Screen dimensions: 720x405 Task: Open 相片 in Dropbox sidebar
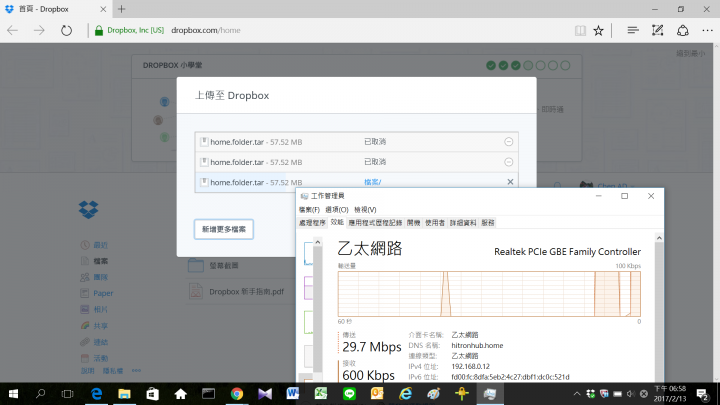[x=101, y=309]
